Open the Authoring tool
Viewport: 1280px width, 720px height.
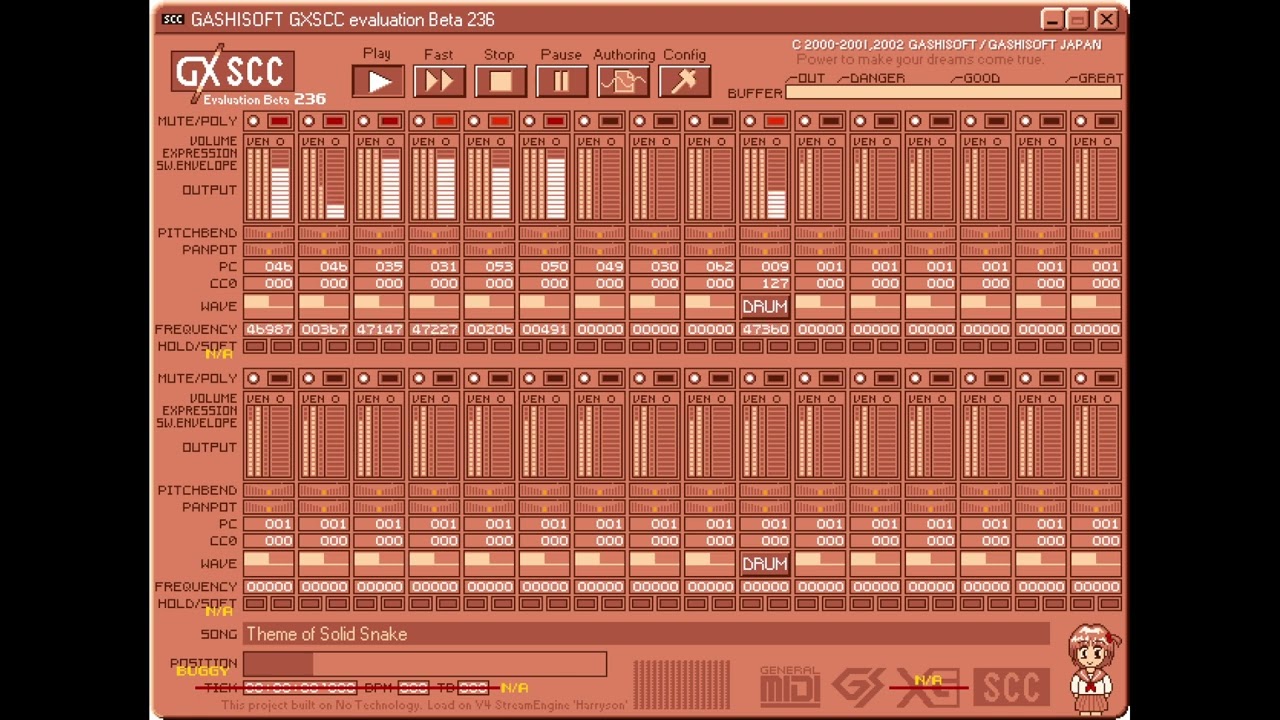(623, 81)
